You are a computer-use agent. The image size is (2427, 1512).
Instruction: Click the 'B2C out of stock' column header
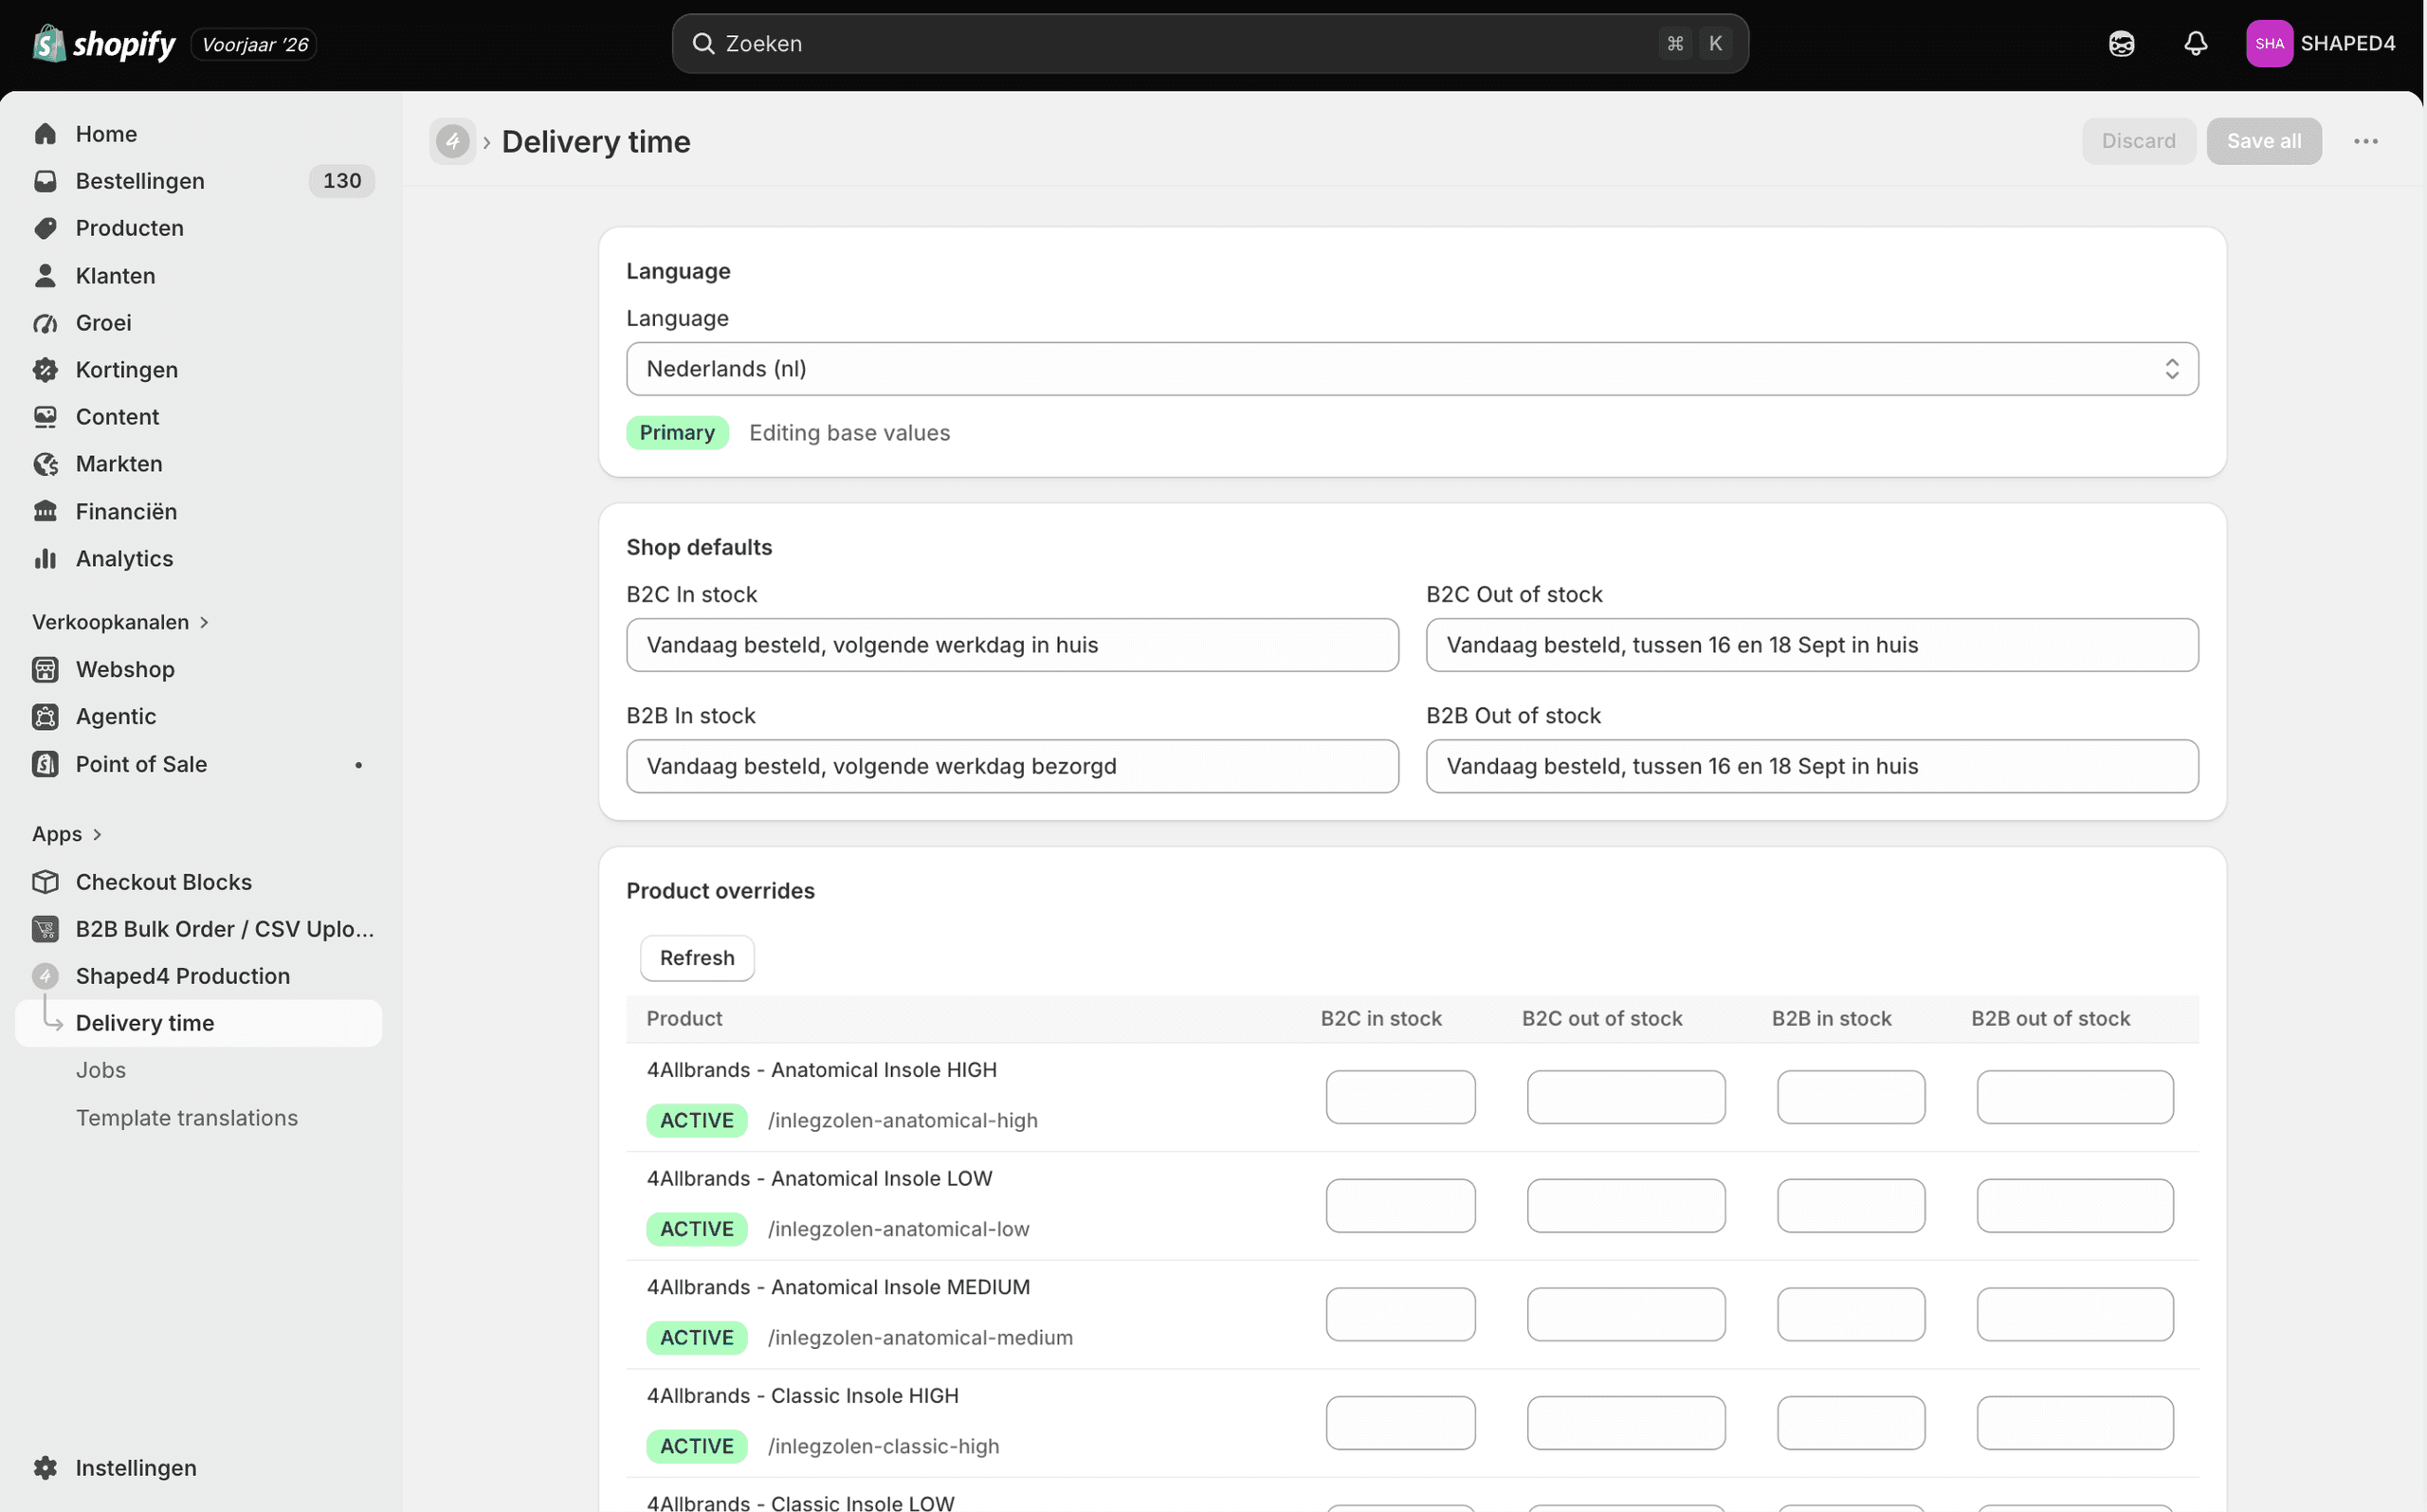[1602, 1019]
